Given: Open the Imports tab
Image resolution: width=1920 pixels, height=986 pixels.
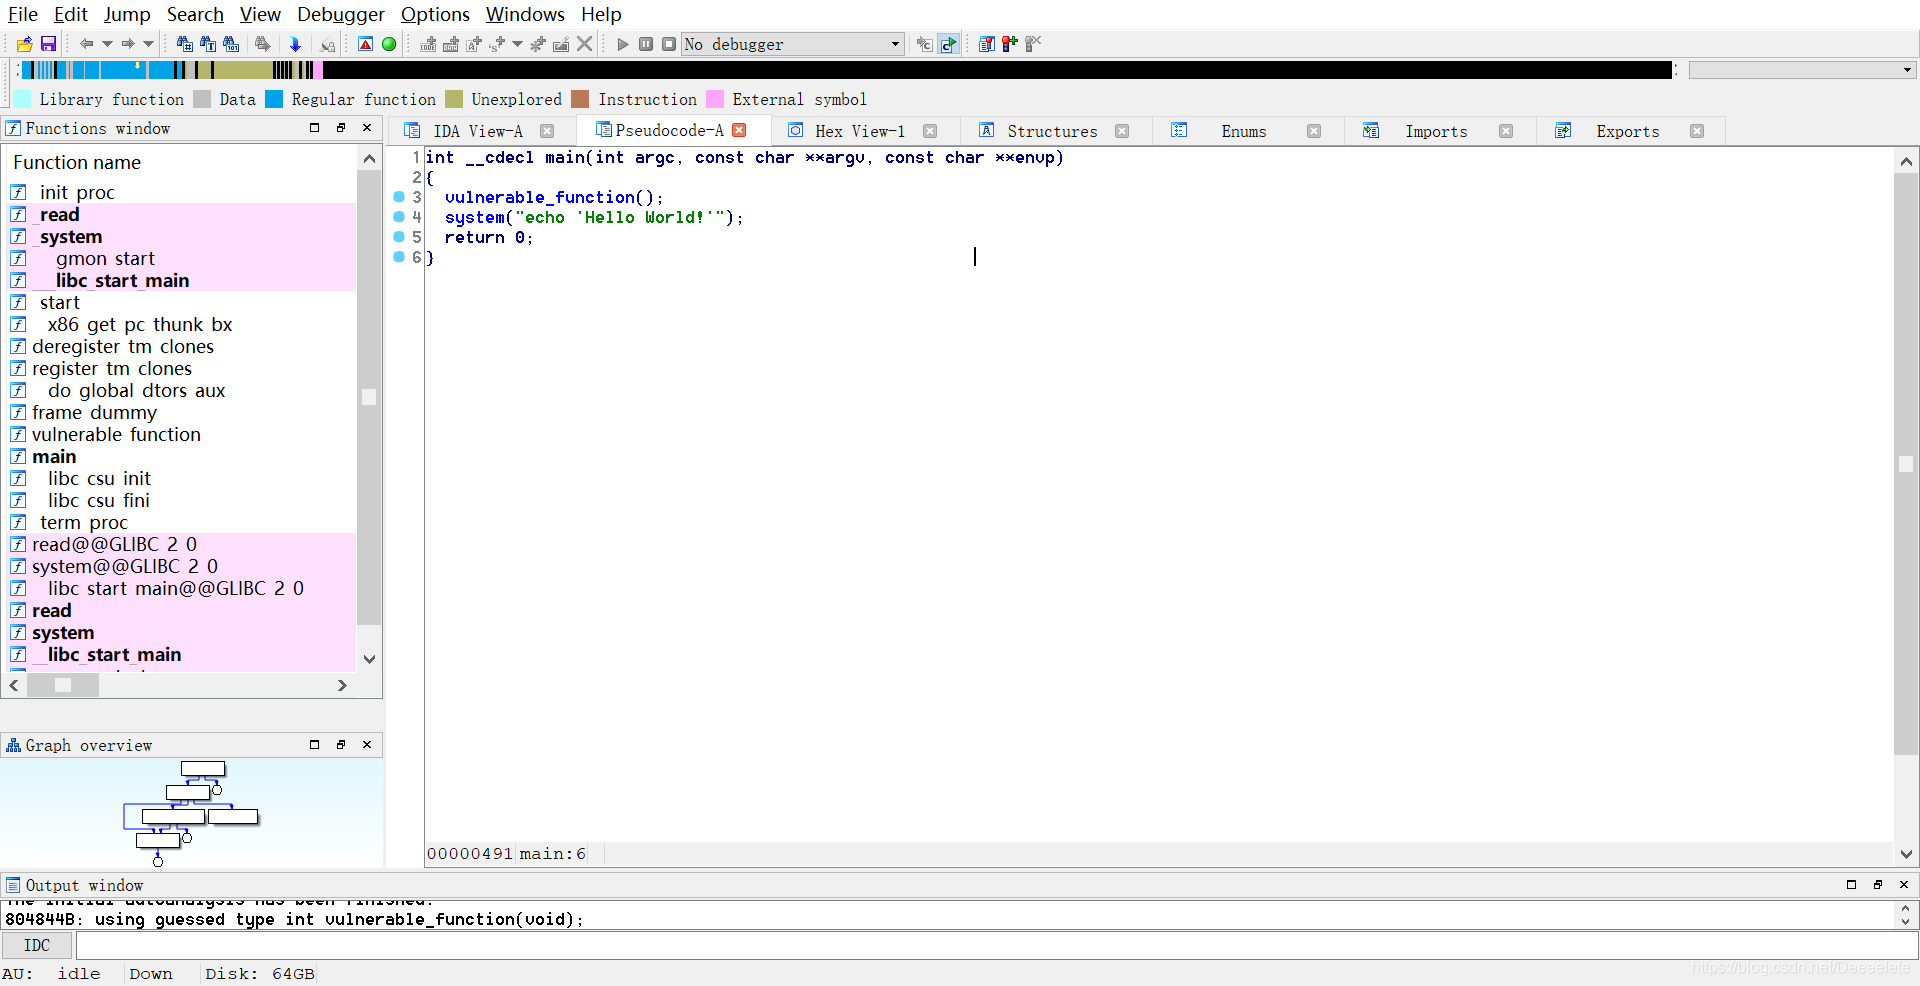Looking at the screenshot, I should click(1436, 131).
